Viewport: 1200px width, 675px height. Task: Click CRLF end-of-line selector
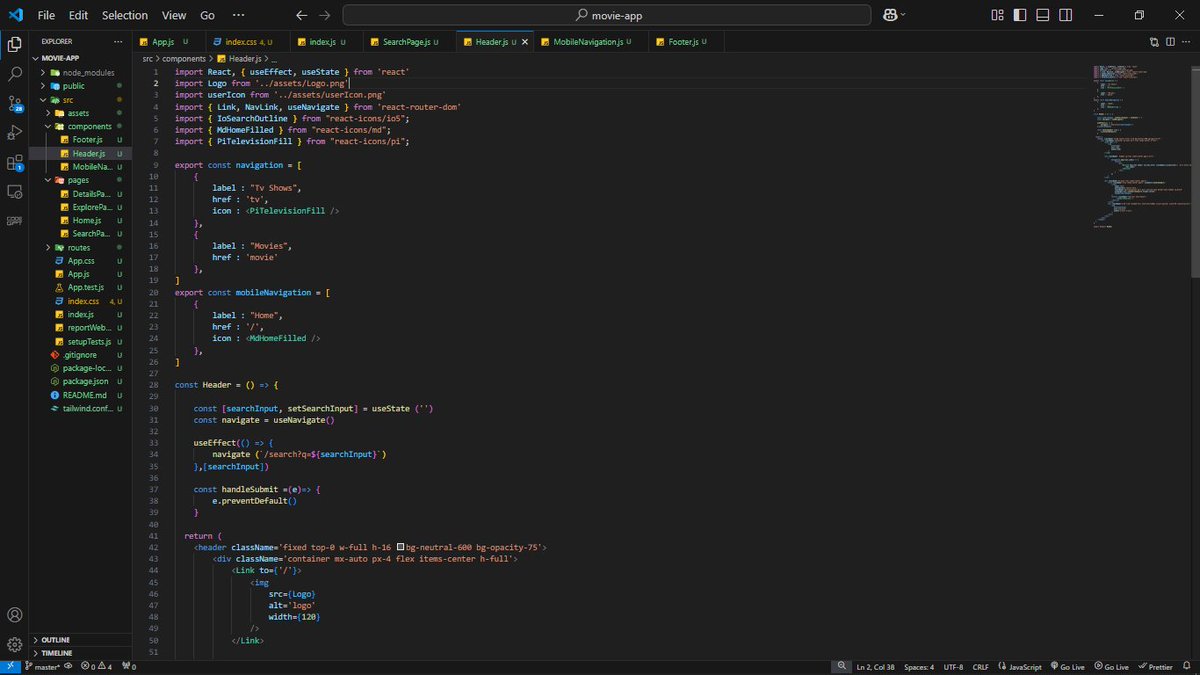[x=980, y=667]
